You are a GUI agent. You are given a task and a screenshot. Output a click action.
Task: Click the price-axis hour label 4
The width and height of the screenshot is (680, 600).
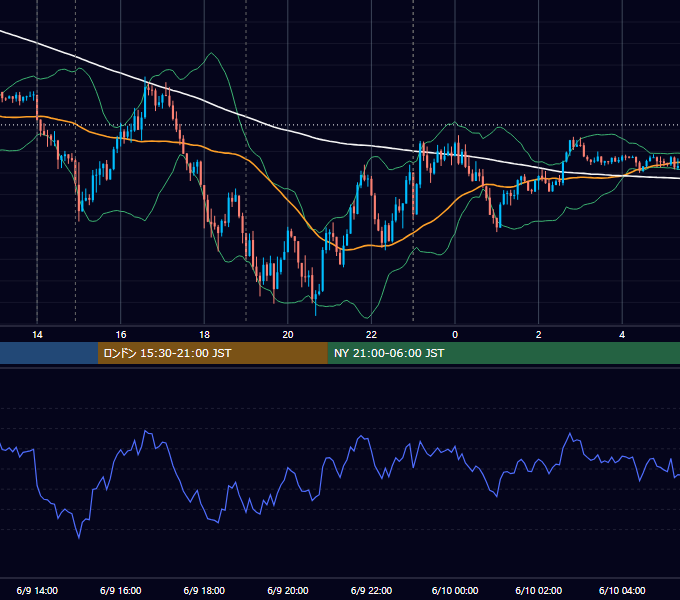point(622,335)
